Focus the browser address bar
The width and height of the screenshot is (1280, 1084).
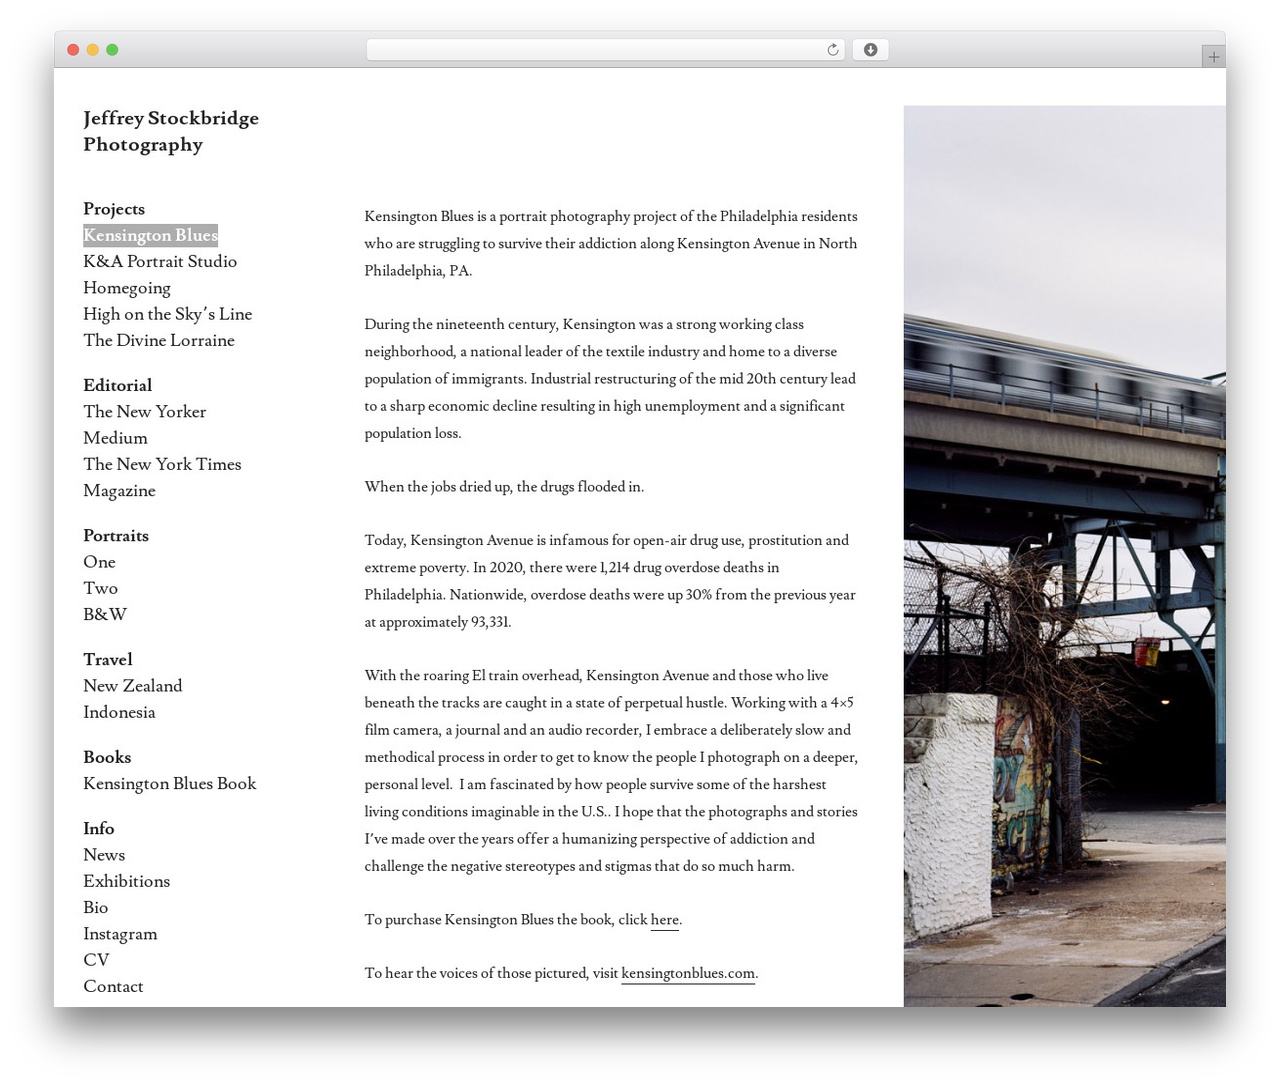[605, 50]
